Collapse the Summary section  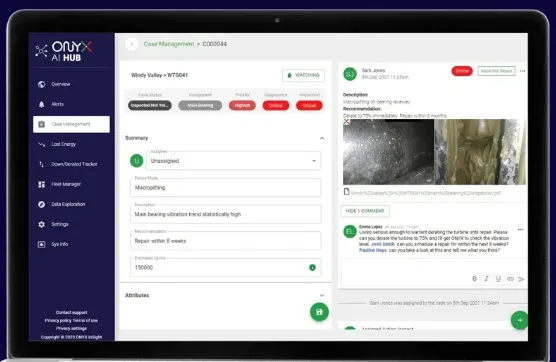[x=322, y=138]
